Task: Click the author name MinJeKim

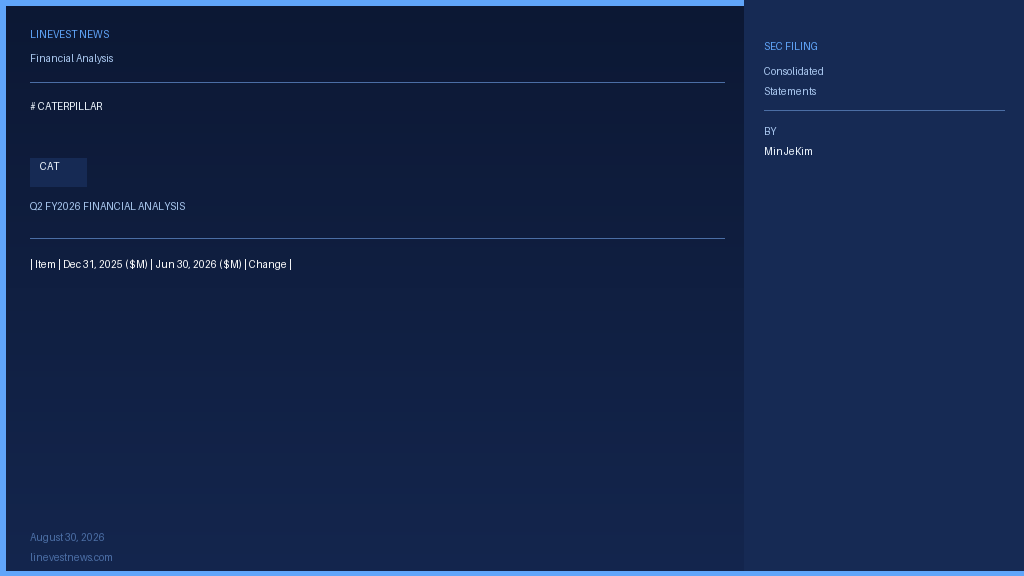Action: pyautogui.click(x=788, y=152)
